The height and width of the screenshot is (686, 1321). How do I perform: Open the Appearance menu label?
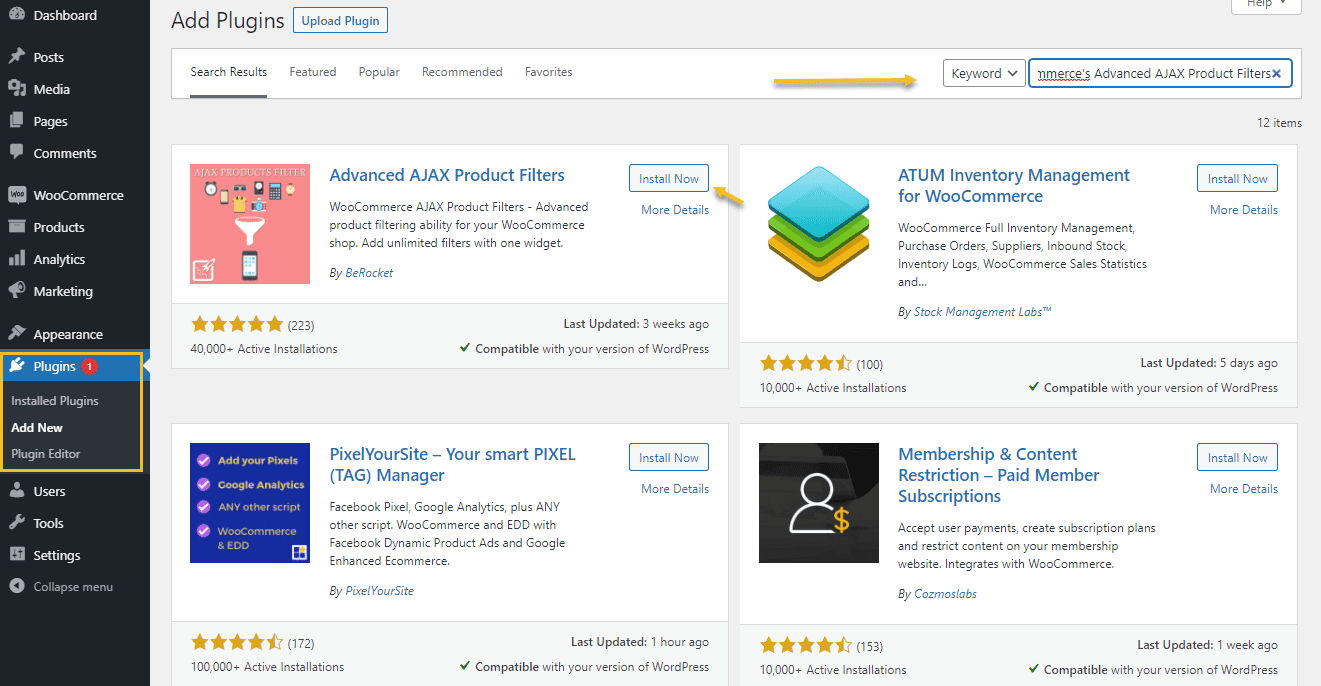click(x=68, y=334)
